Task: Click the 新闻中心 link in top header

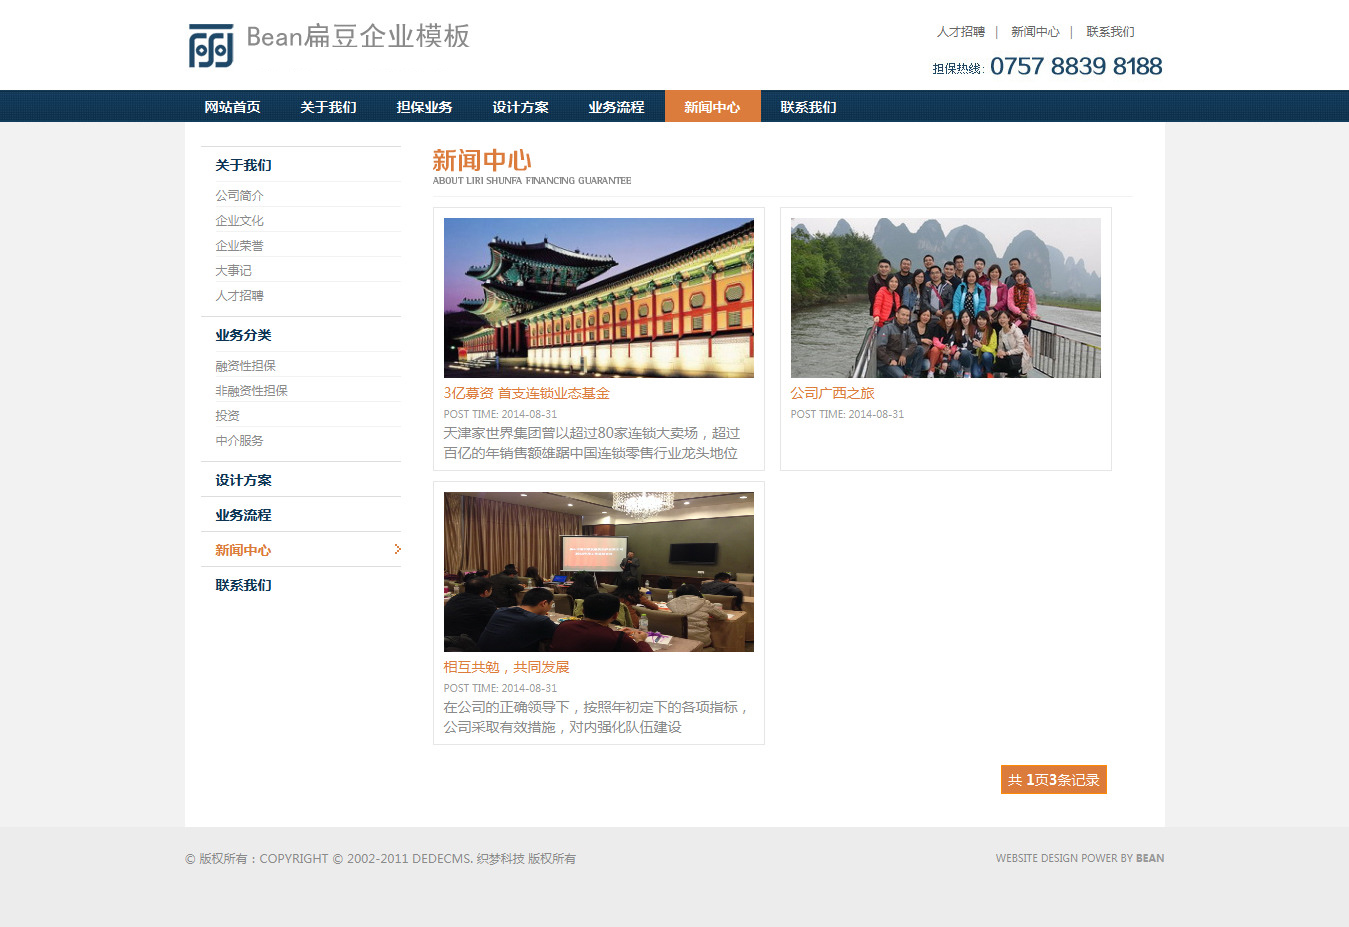Action: [x=1035, y=32]
